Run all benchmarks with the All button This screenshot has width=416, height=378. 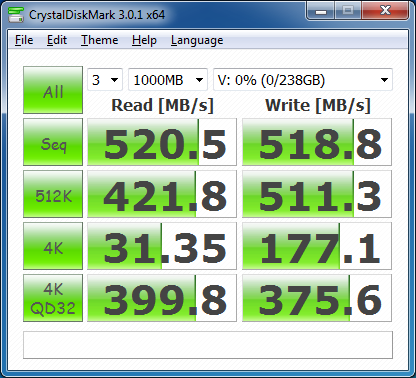(x=53, y=90)
